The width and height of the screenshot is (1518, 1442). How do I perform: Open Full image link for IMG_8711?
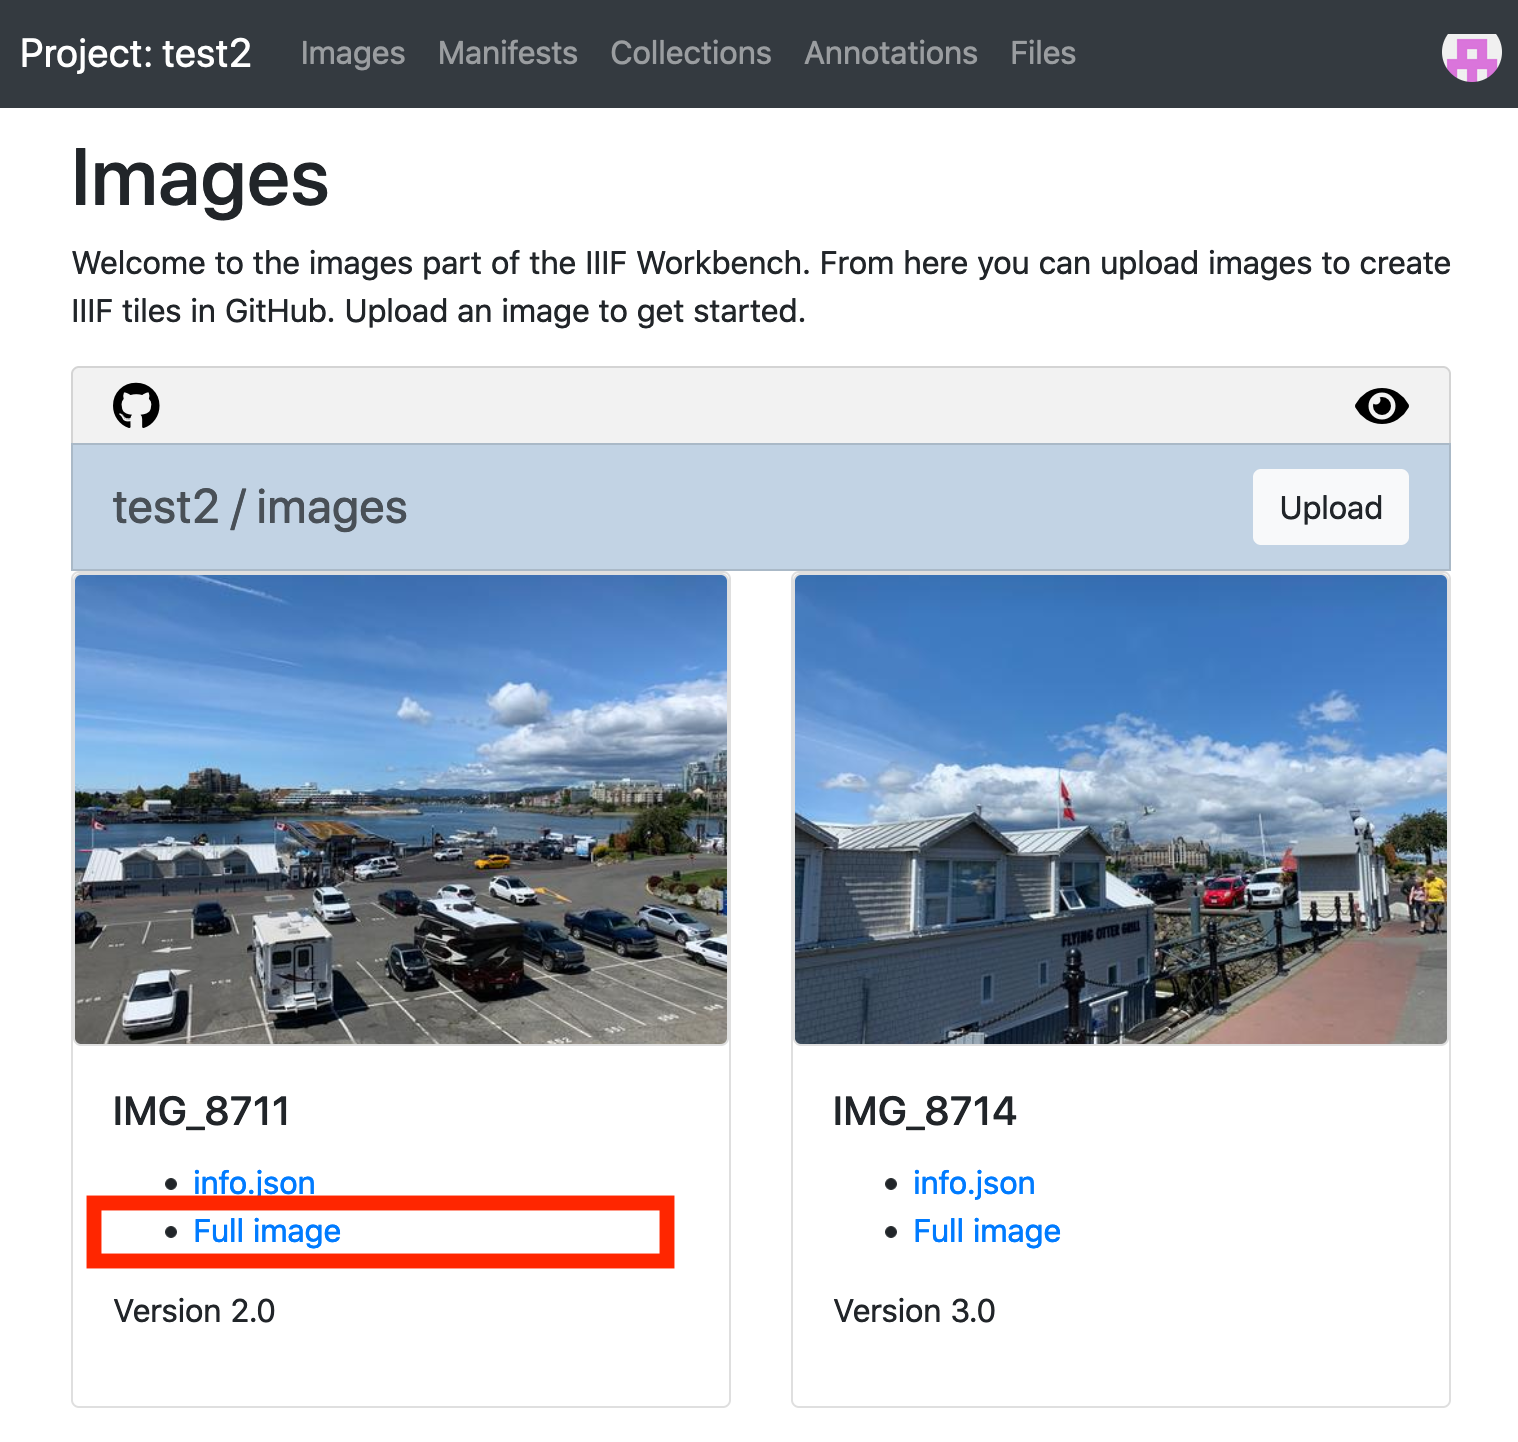pyautogui.click(x=267, y=1231)
